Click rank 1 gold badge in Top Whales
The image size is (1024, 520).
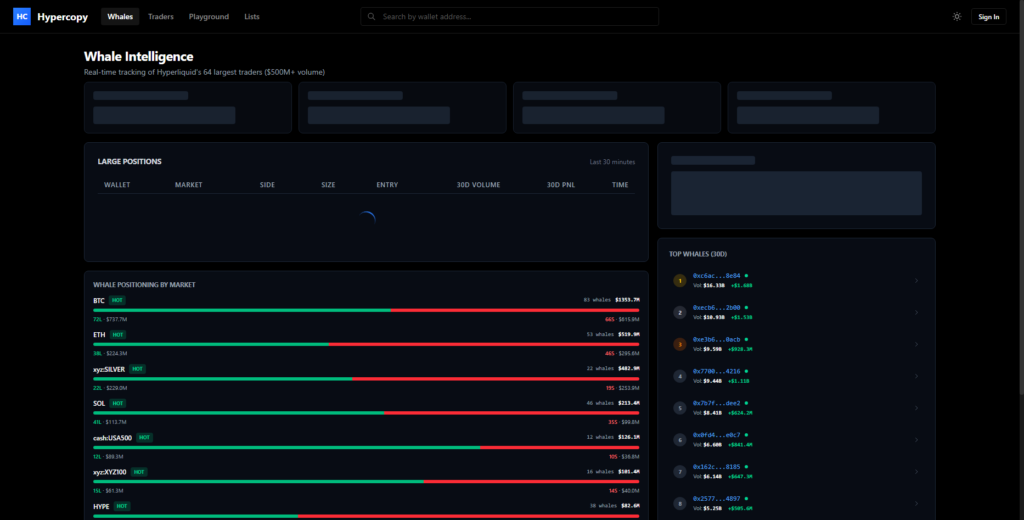[680, 281]
